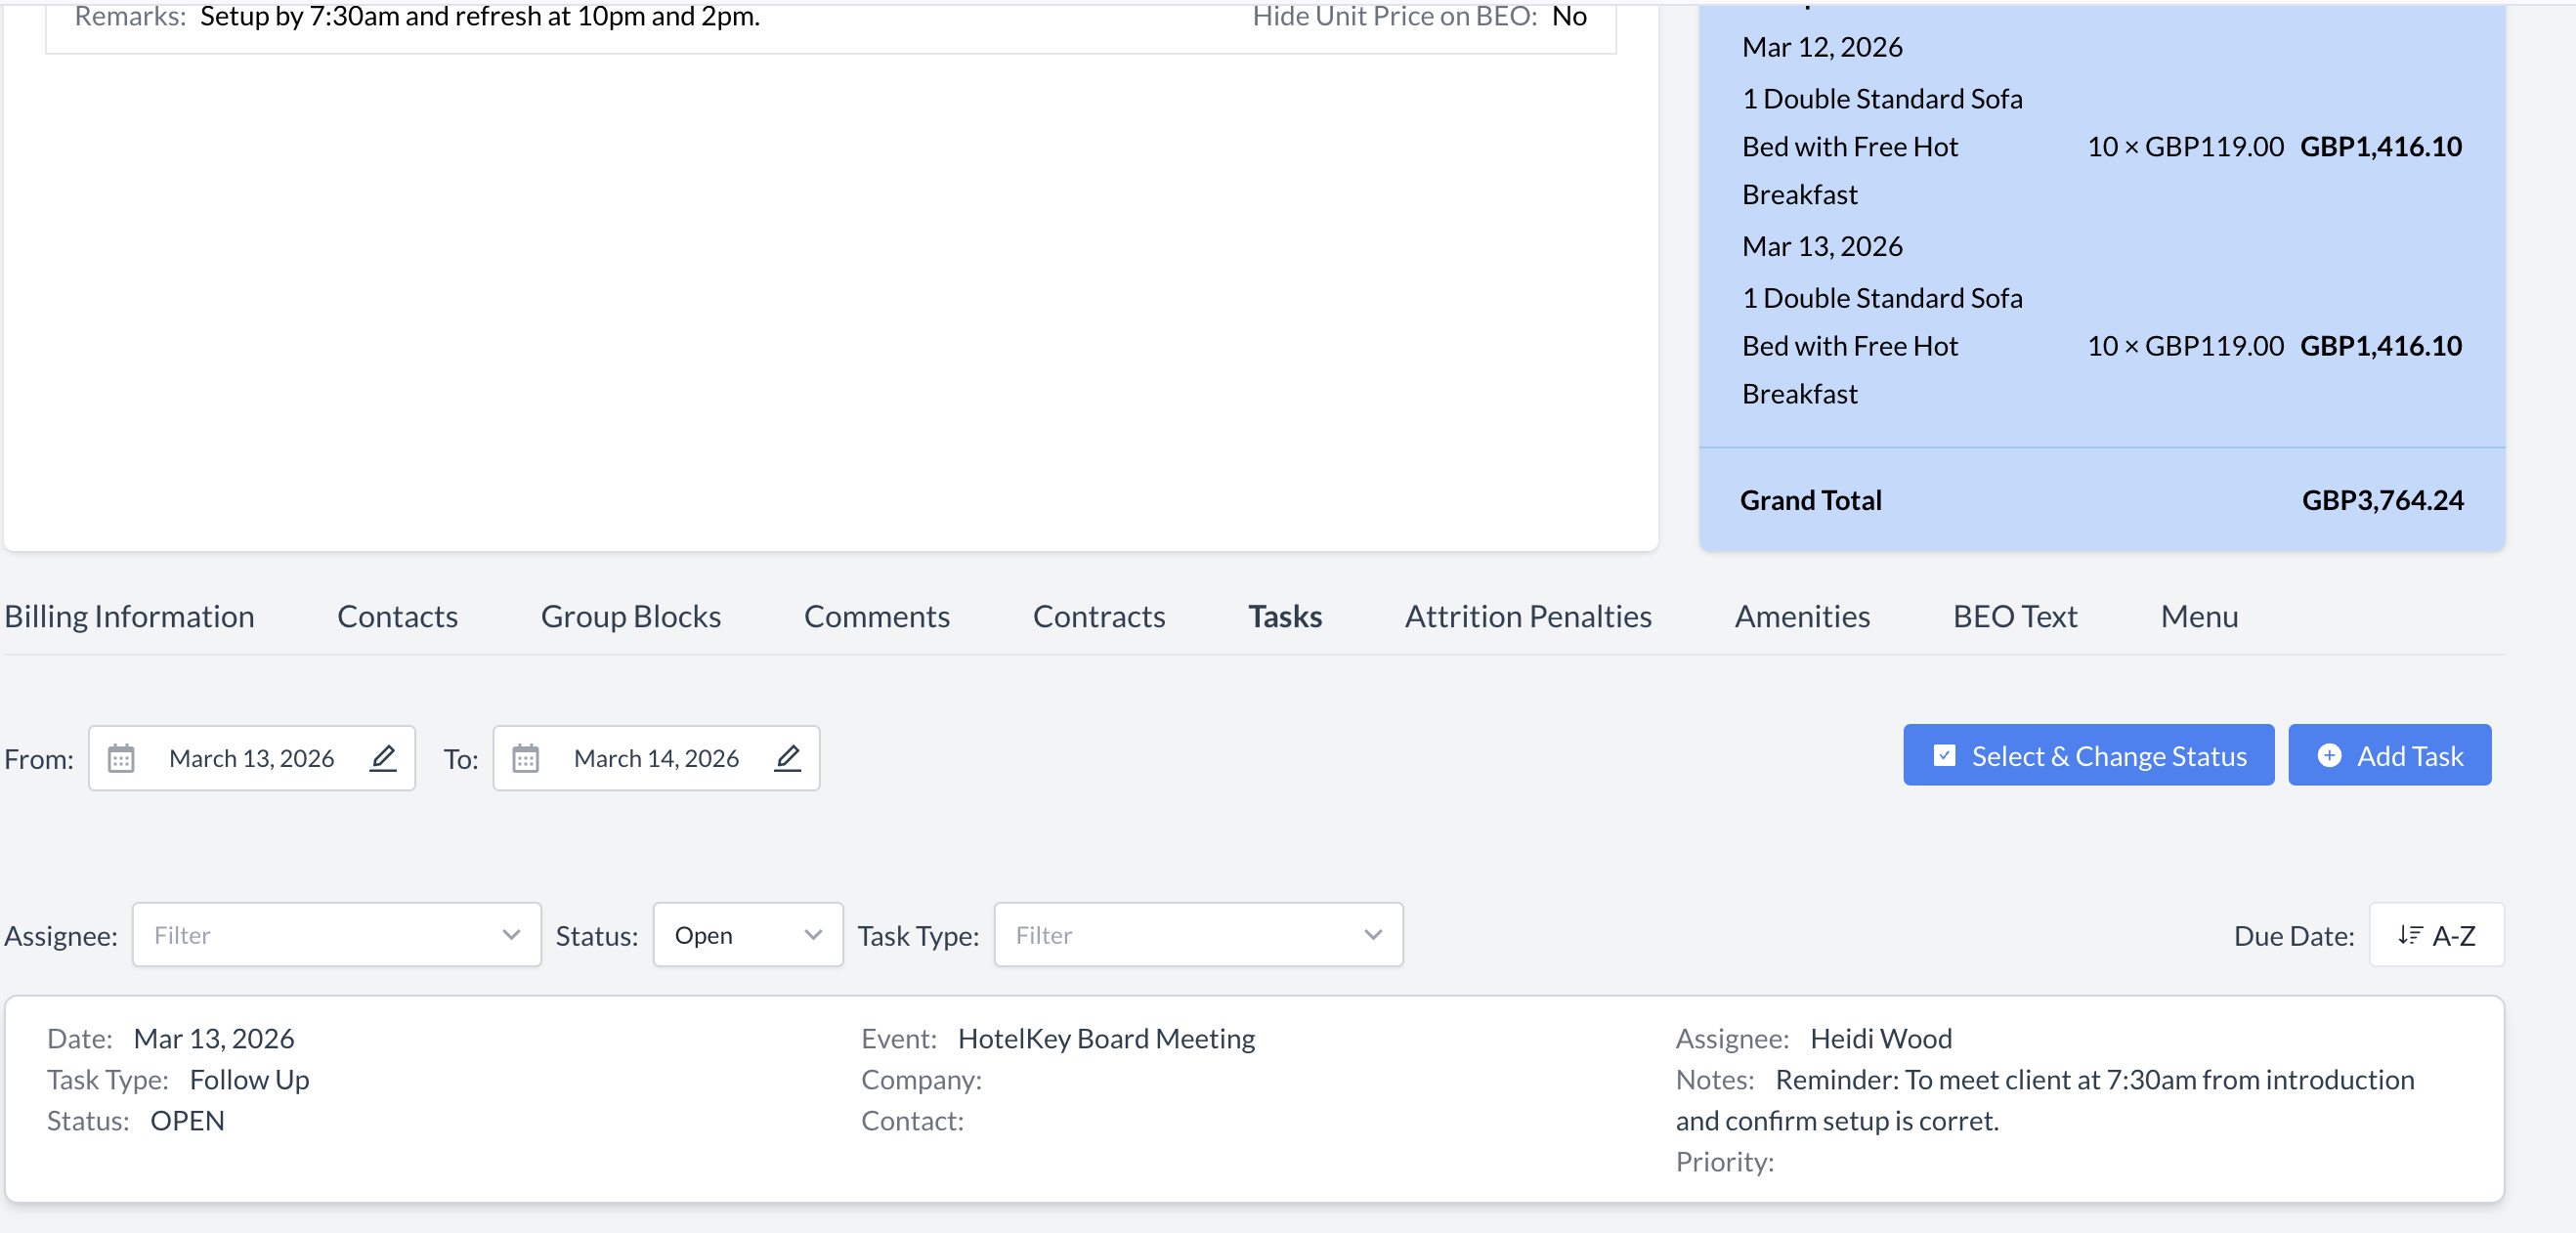Click the Due Date sort A-Z icon
Viewport: 2576px width, 1233px height.
point(2410,935)
